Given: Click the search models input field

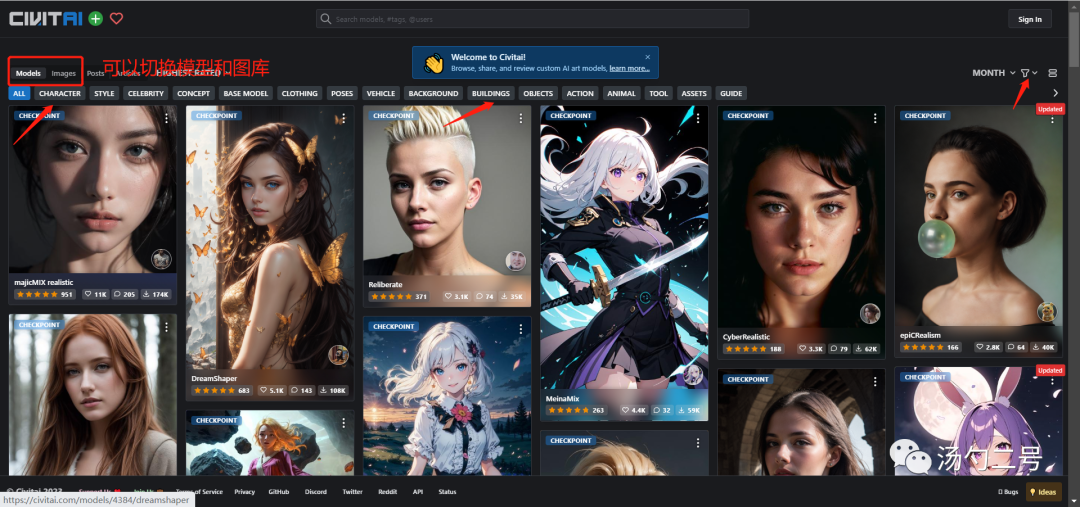Looking at the screenshot, I should point(532,19).
